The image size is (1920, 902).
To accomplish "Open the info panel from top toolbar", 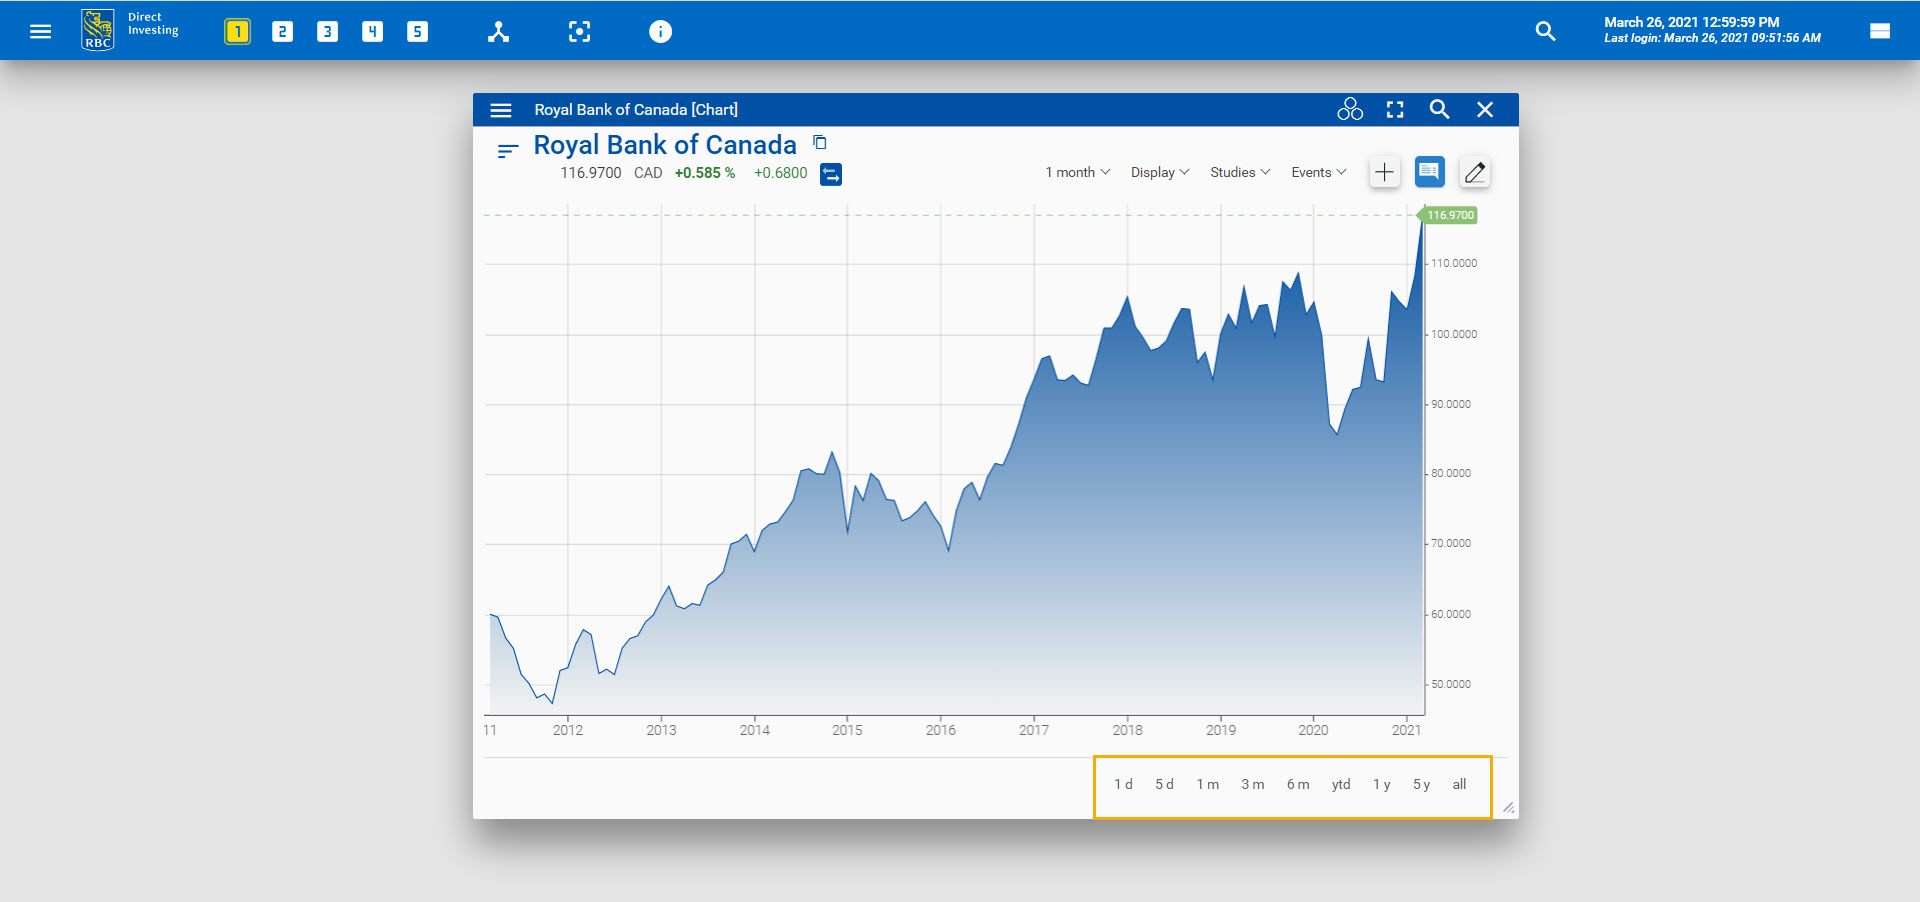I will pyautogui.click(x=660, y=31).
